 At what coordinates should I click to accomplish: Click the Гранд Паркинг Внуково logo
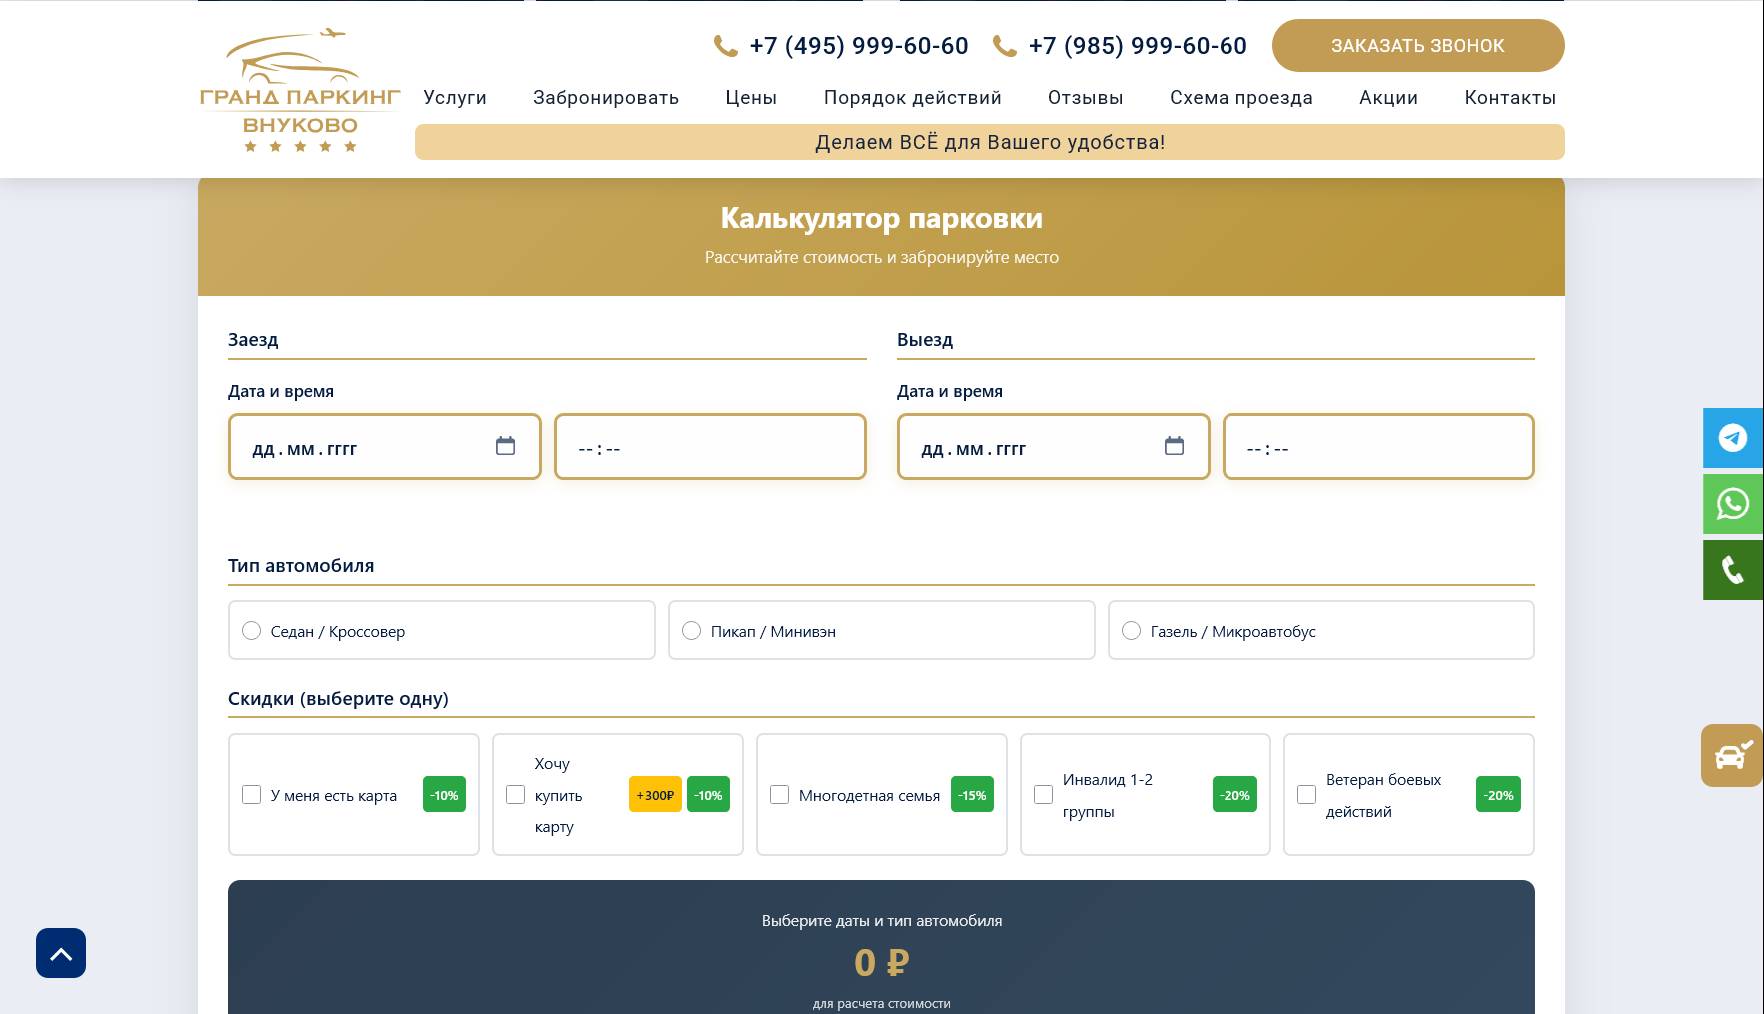tap(300, 90)
